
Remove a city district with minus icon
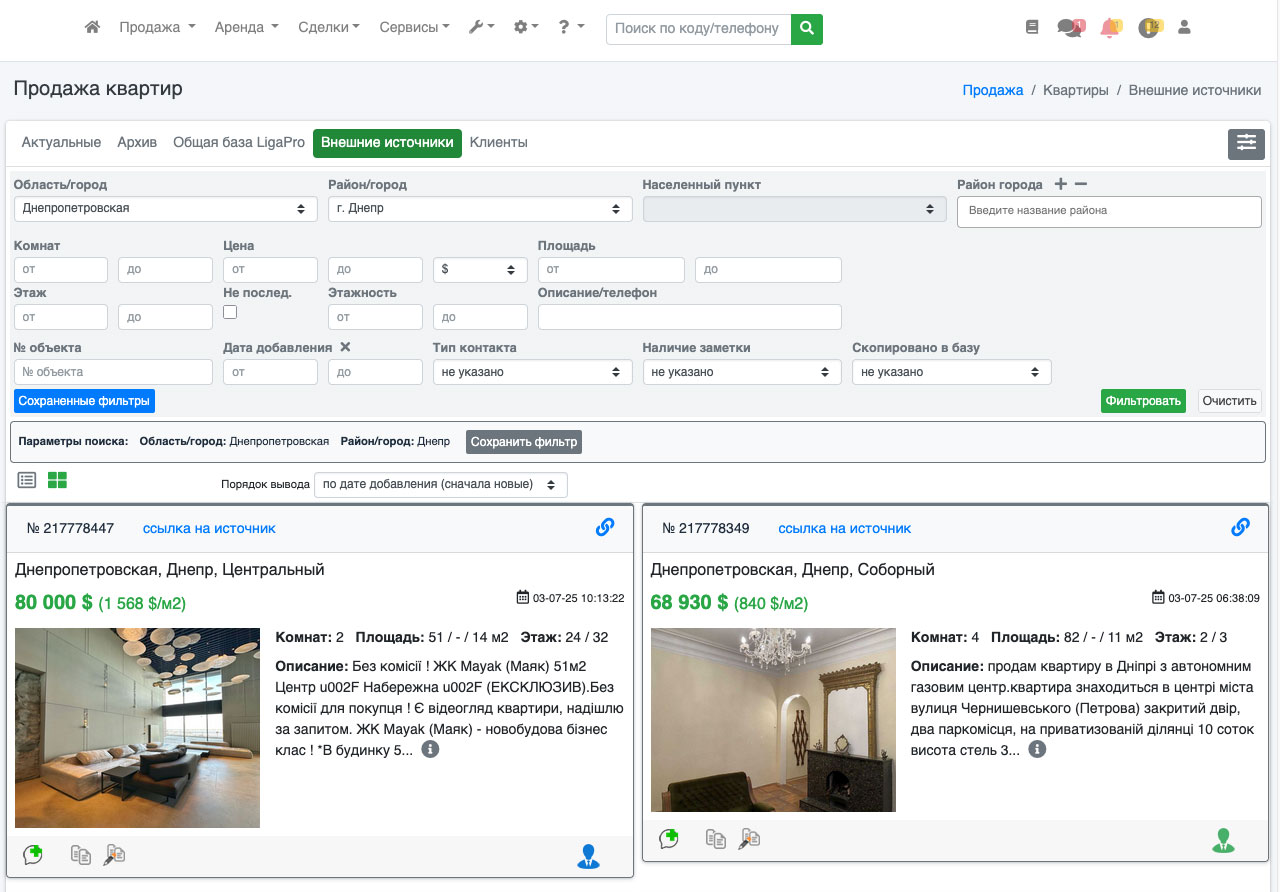point(1081,184)
